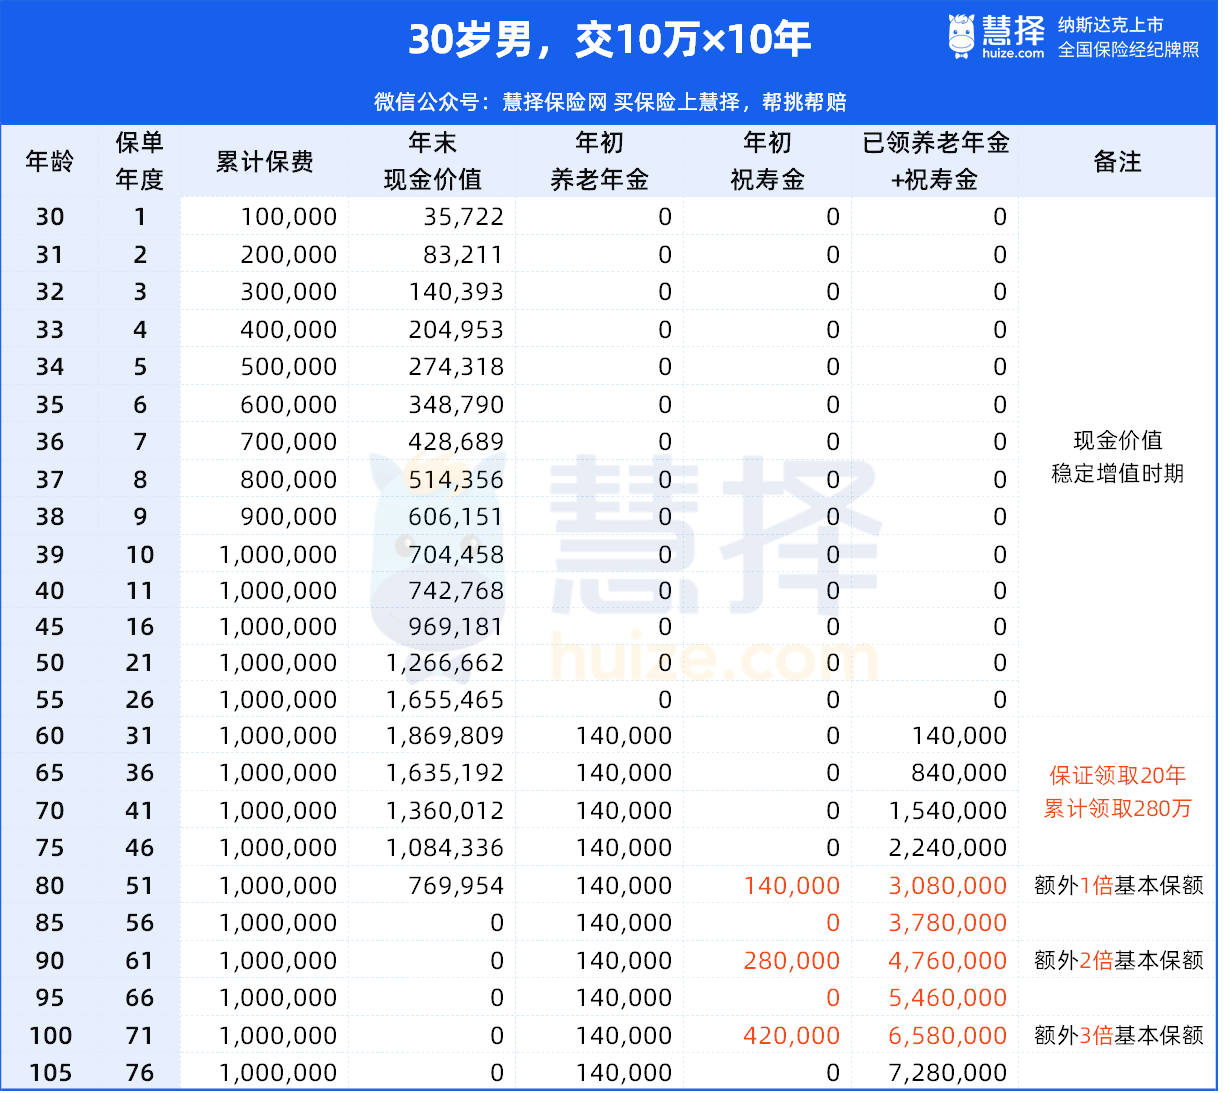1223x1093 pixels.
Task: Select the title 30岁男，交10万×10年
Action: (609, 40)
